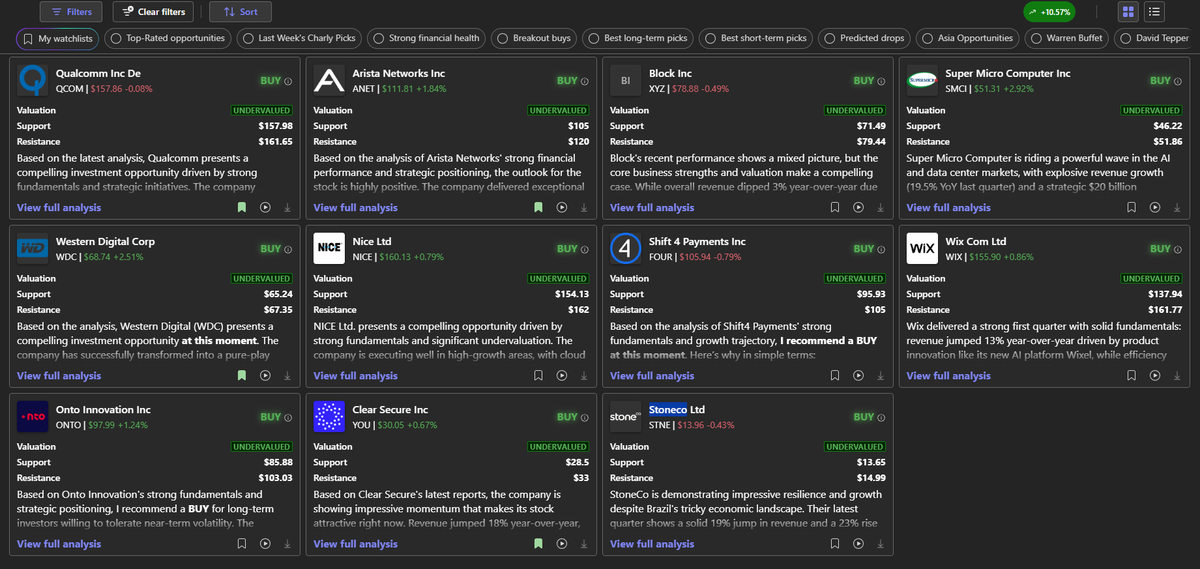Select Top-Rated opportunities filter
1200x569 pixels.
pyautogui.click(x=166, y=38)
